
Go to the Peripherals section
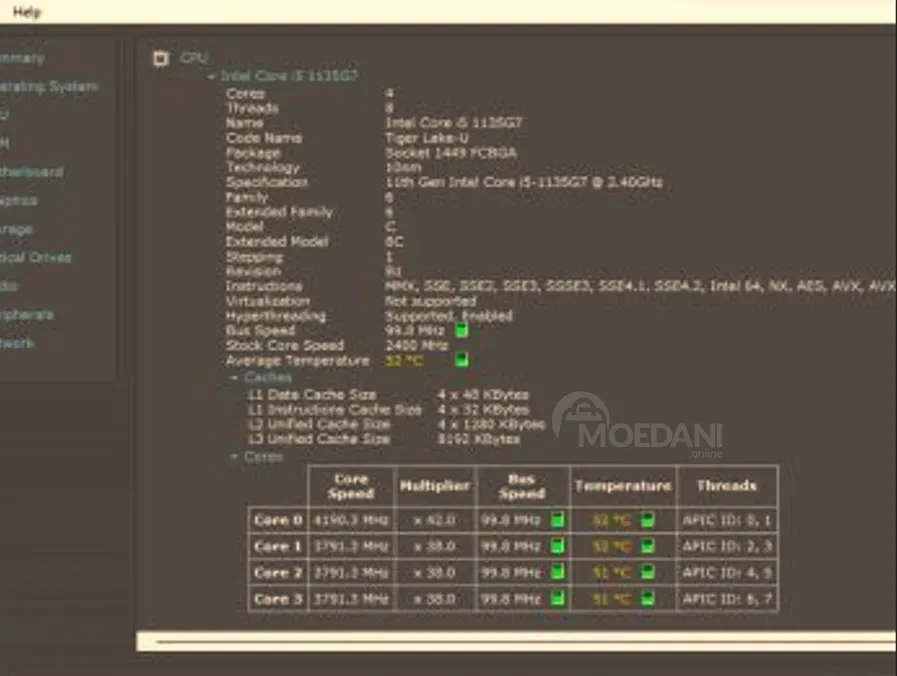(27, 315)
